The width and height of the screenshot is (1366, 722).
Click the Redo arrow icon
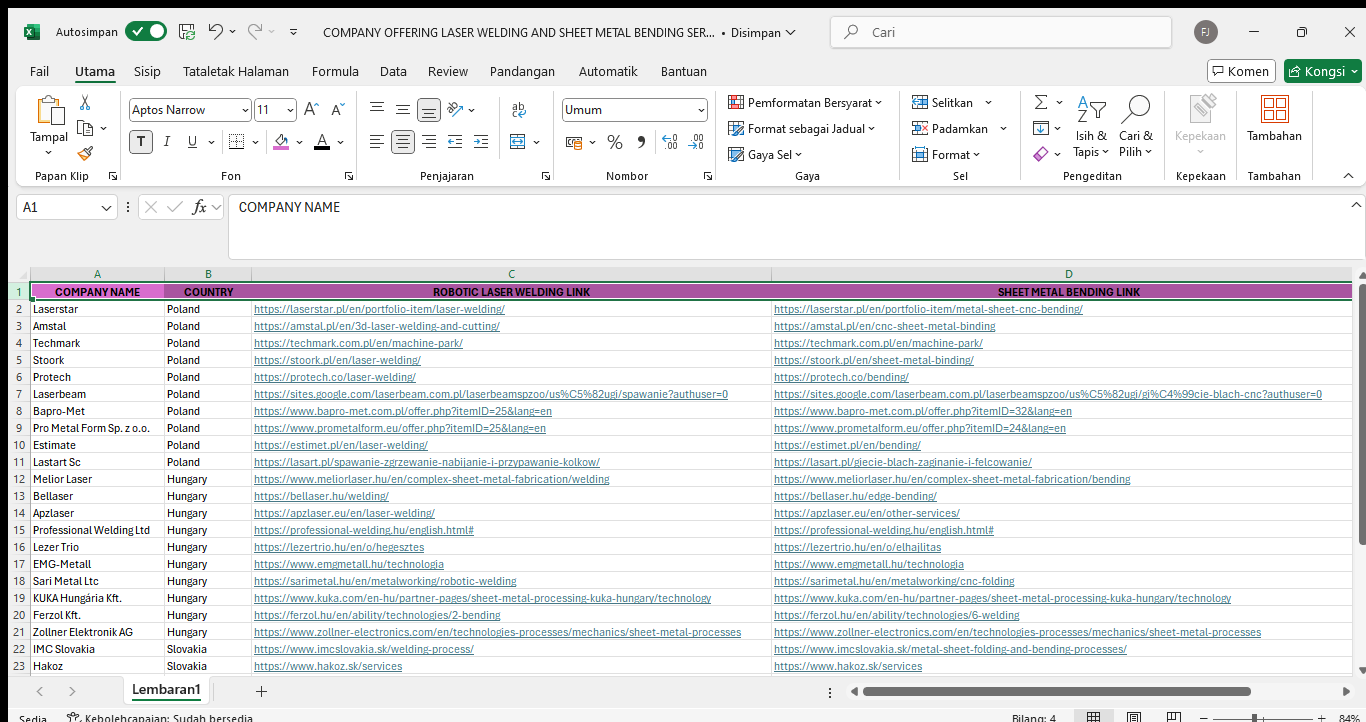(255, 32)
